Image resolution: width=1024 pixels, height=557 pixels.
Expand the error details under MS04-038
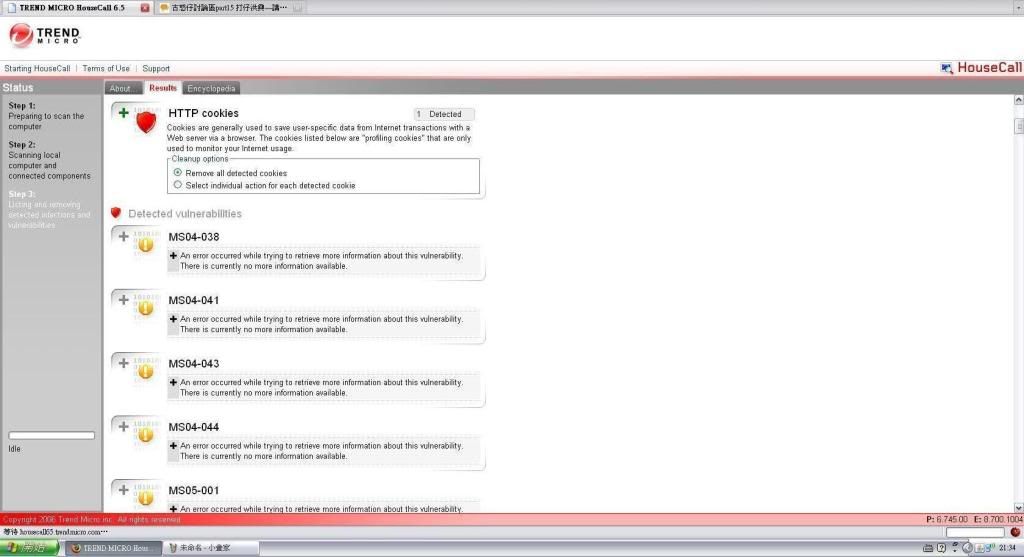pyautogui.click(x=173, y=256)
